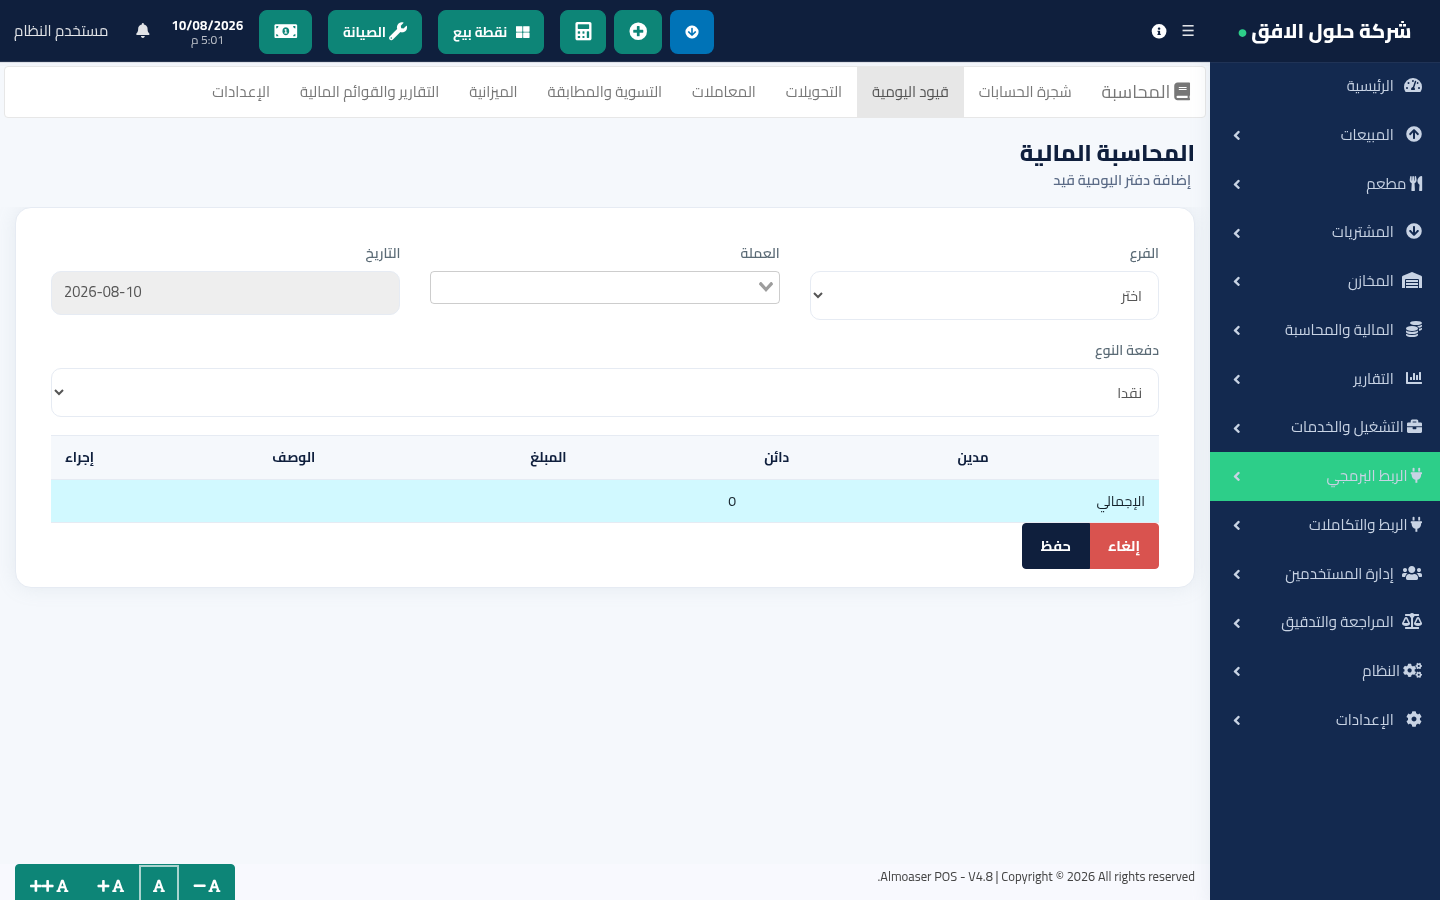This screenshot has height=900, width=1440.
Task: Click the الإجمالي total row label
Action: (1120, 502)
